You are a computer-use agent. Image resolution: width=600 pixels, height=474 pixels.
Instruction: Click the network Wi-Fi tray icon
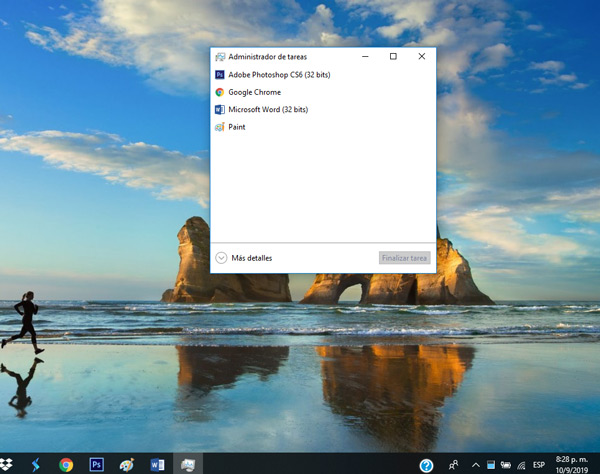point(521,465)
